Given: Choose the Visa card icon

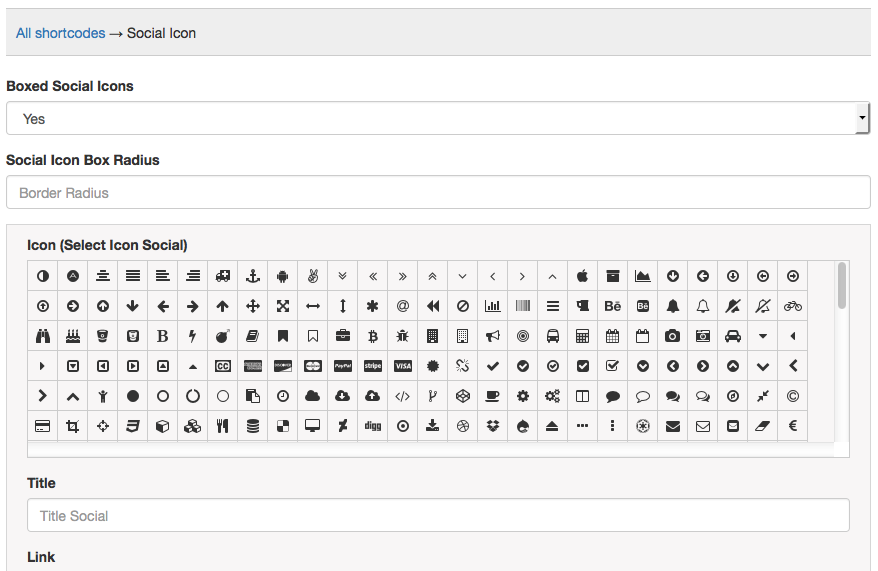Looking at the screenshot, I should pyautogui.click(x=402, y=366).
